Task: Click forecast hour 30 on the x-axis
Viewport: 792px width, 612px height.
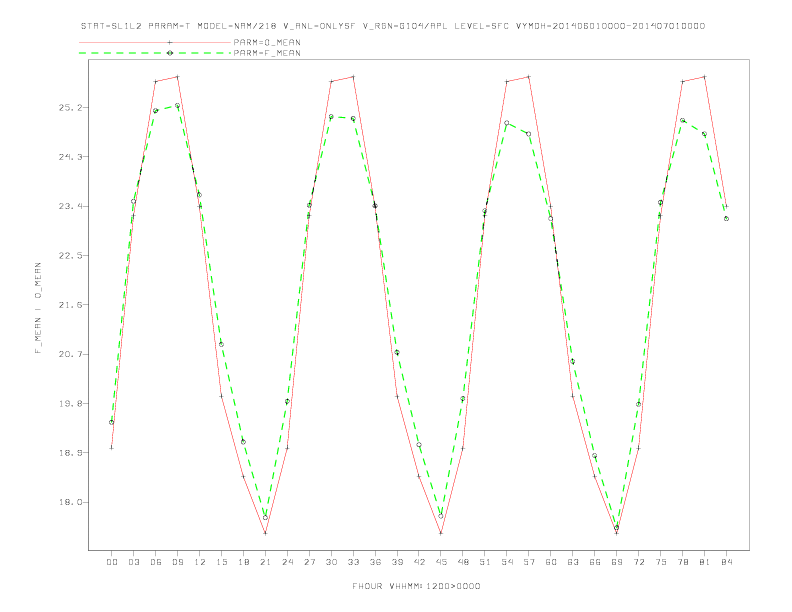Action: coord(331,562)
